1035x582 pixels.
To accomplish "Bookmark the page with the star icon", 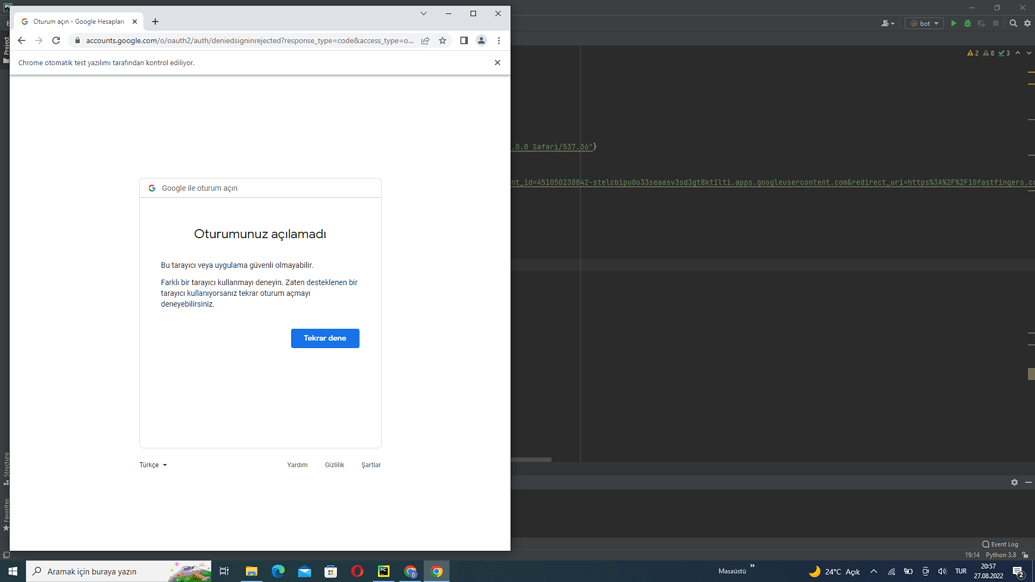I will pyautogui.click(x=443, y=41).
